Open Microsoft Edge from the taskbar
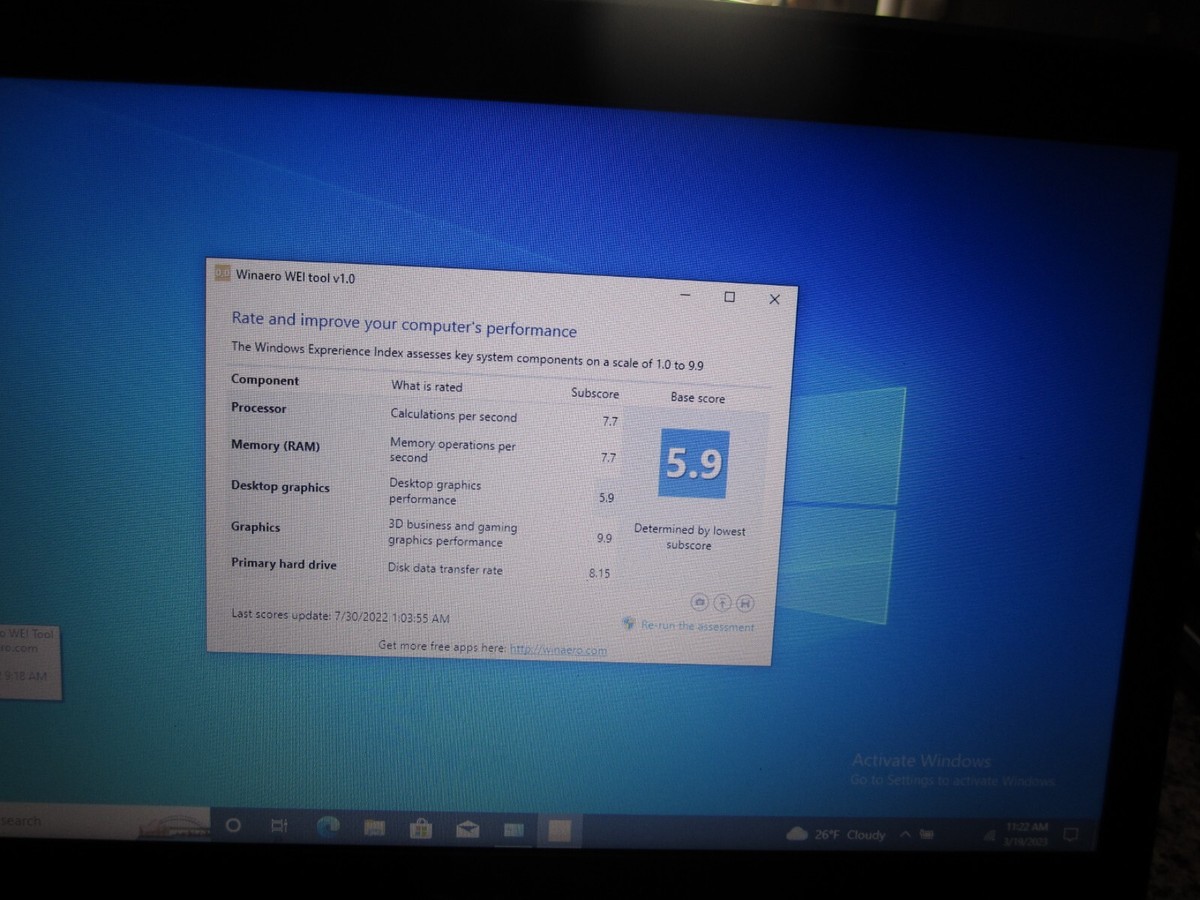The height and width of the screenshot is (900, 1200). point(328,829)
